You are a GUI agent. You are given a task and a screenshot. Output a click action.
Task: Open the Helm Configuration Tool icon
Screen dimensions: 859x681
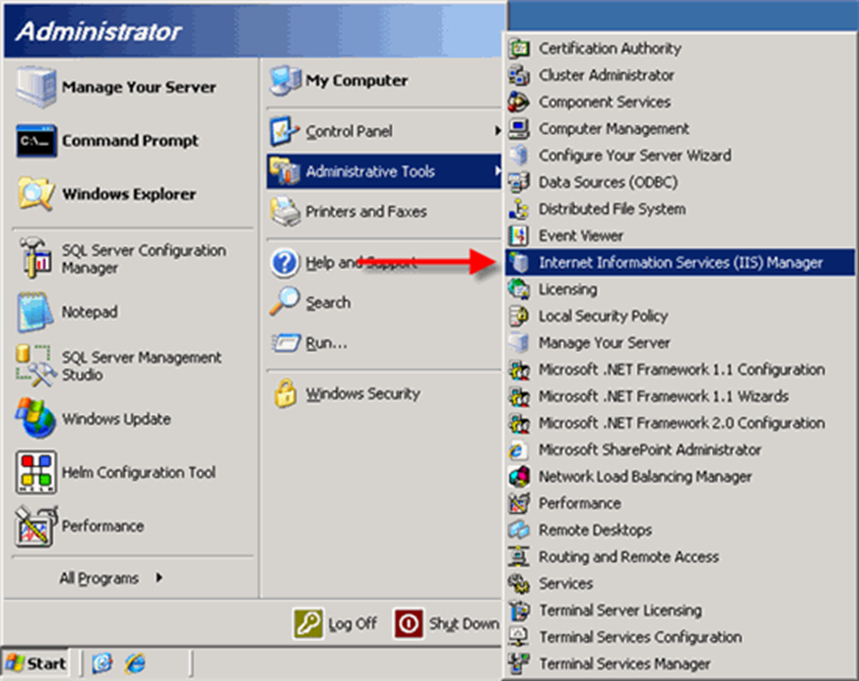[35, 472]
